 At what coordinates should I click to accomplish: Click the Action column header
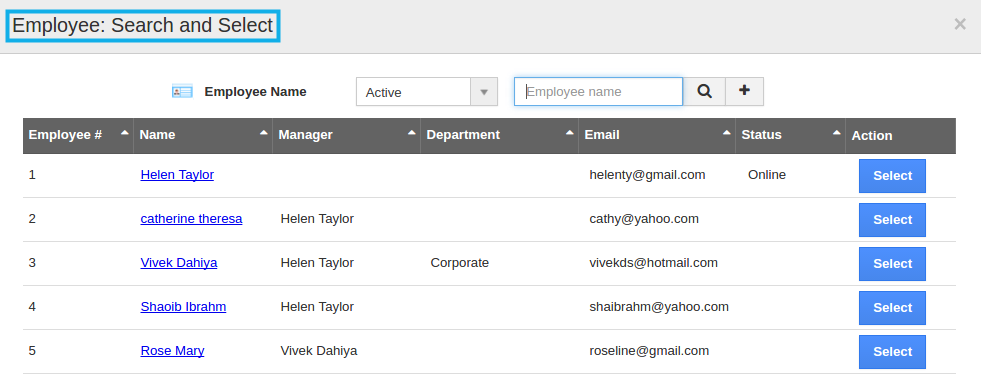point(900,135)
